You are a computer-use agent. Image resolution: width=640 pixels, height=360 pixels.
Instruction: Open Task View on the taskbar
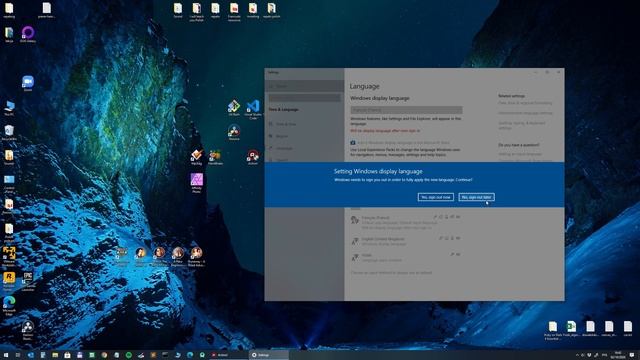[18, 355]
